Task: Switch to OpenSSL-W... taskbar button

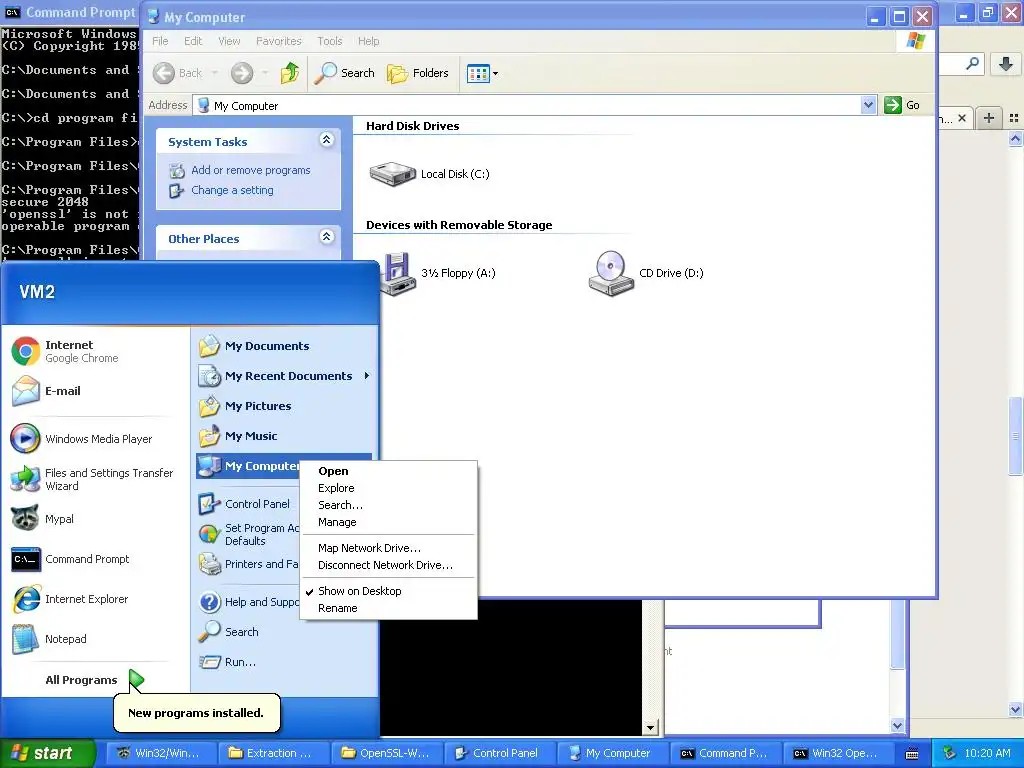Action: point(387,753)
